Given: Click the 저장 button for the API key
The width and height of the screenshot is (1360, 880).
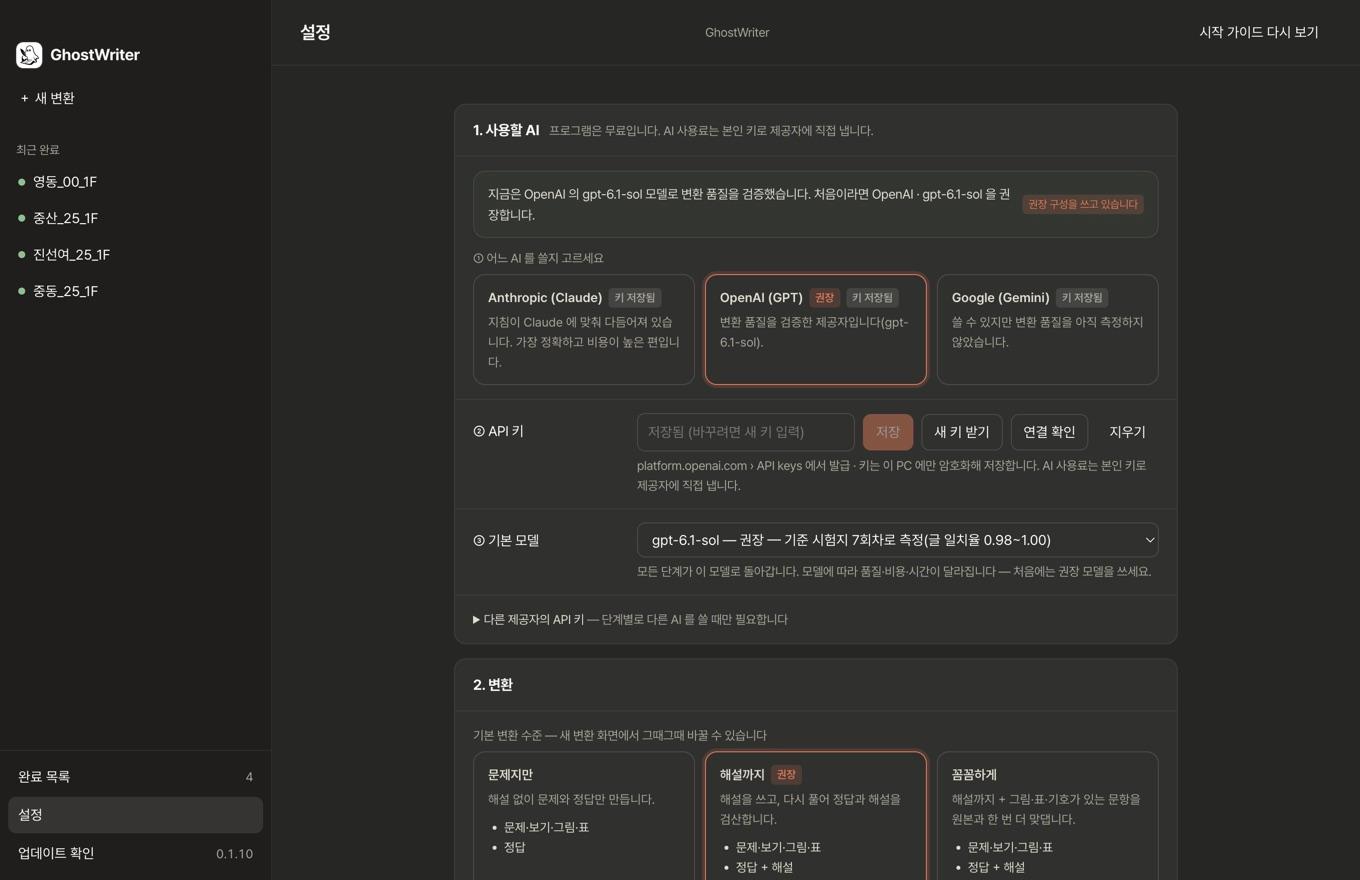Looking at the screenshot, I should pyautogui.click(x=888, y=432).
